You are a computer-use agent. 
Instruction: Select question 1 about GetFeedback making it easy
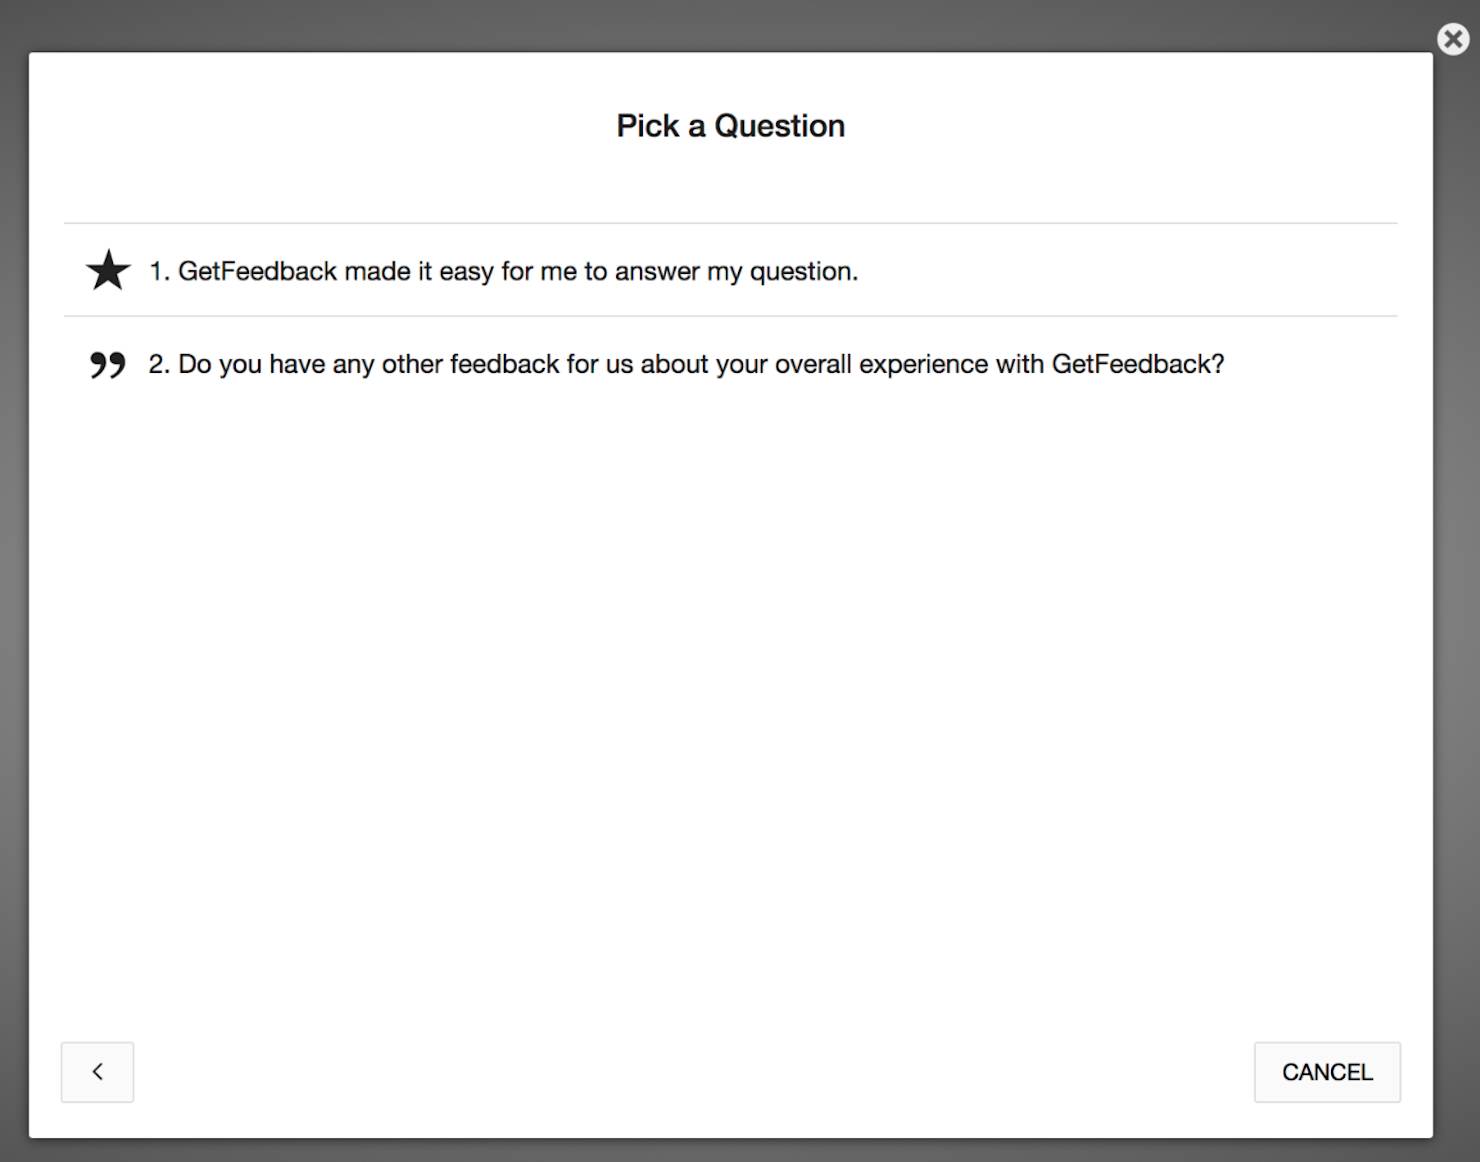pos(730,270)
